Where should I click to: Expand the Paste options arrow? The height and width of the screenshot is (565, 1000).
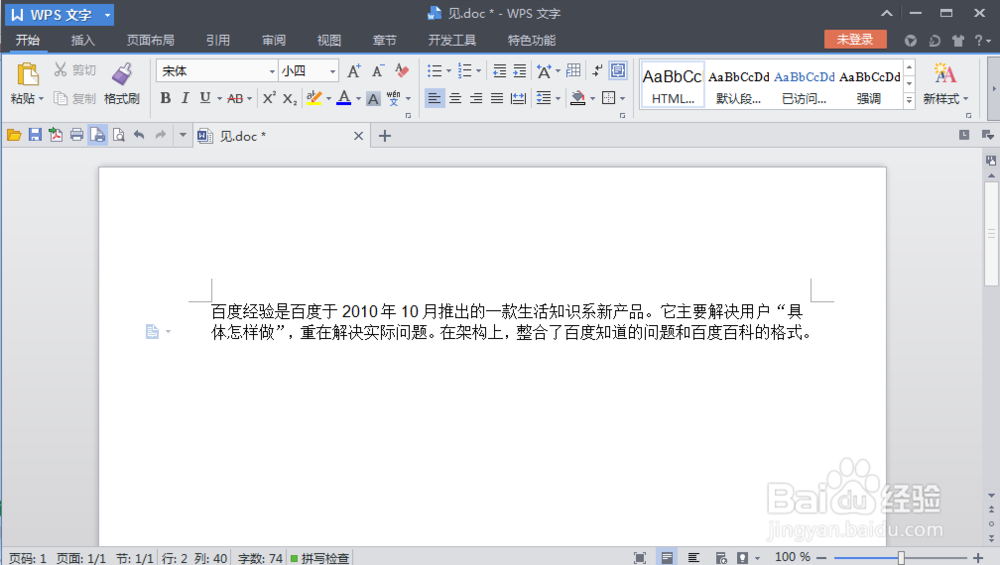point(41,99)
